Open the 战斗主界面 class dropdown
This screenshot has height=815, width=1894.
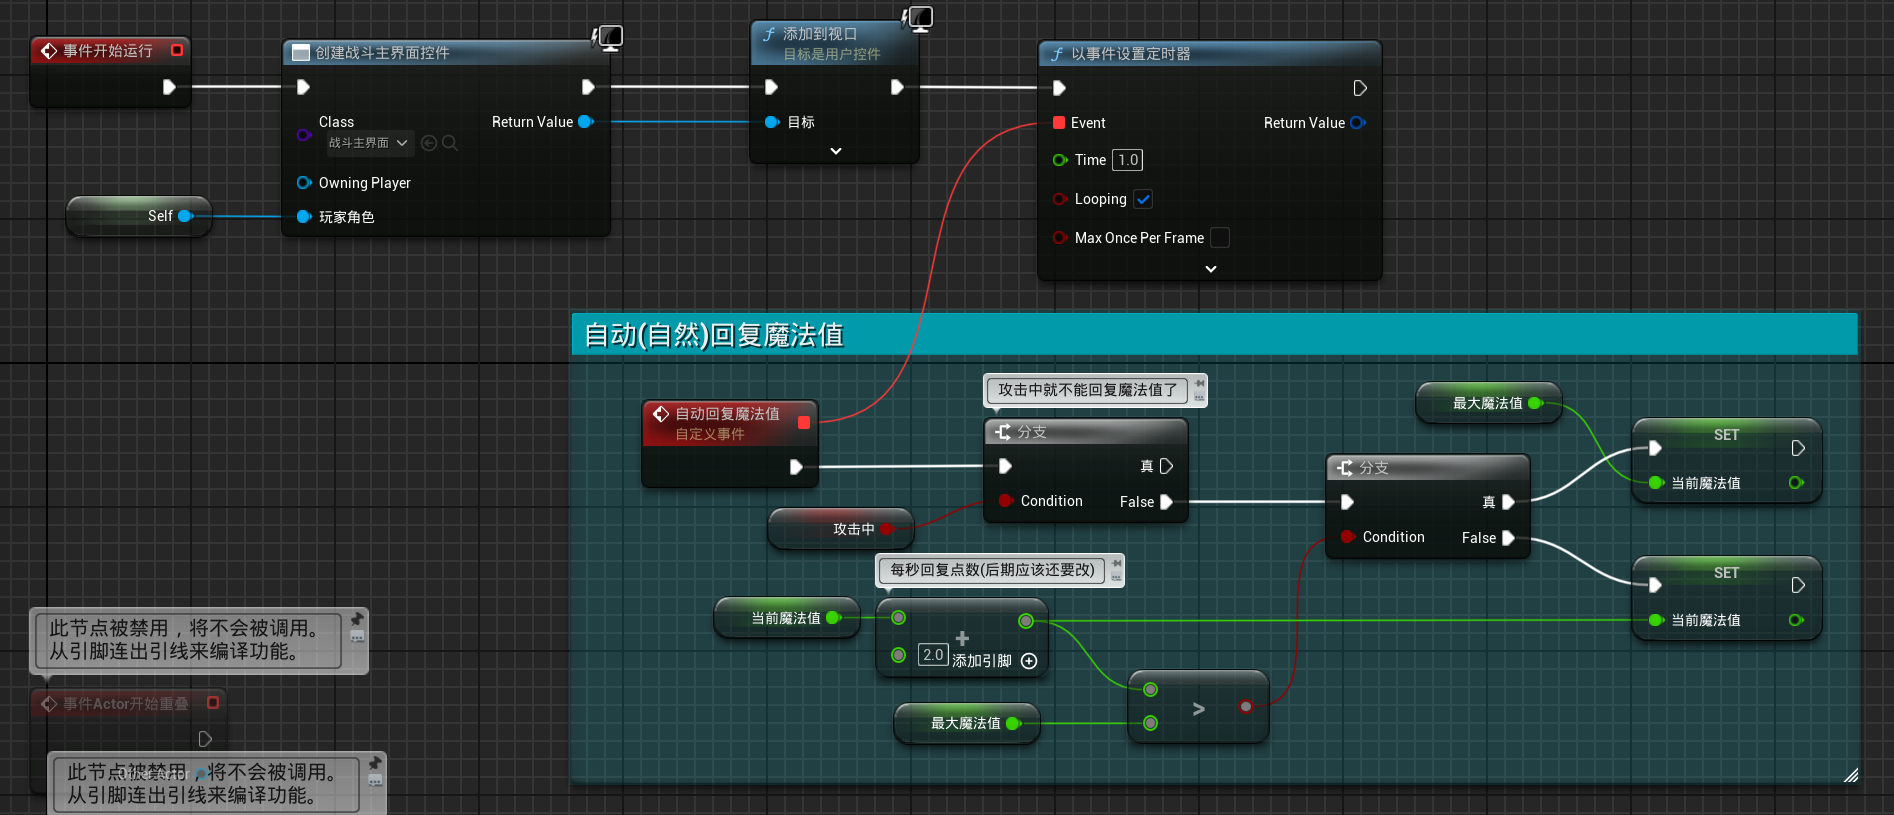coord(369,143)
